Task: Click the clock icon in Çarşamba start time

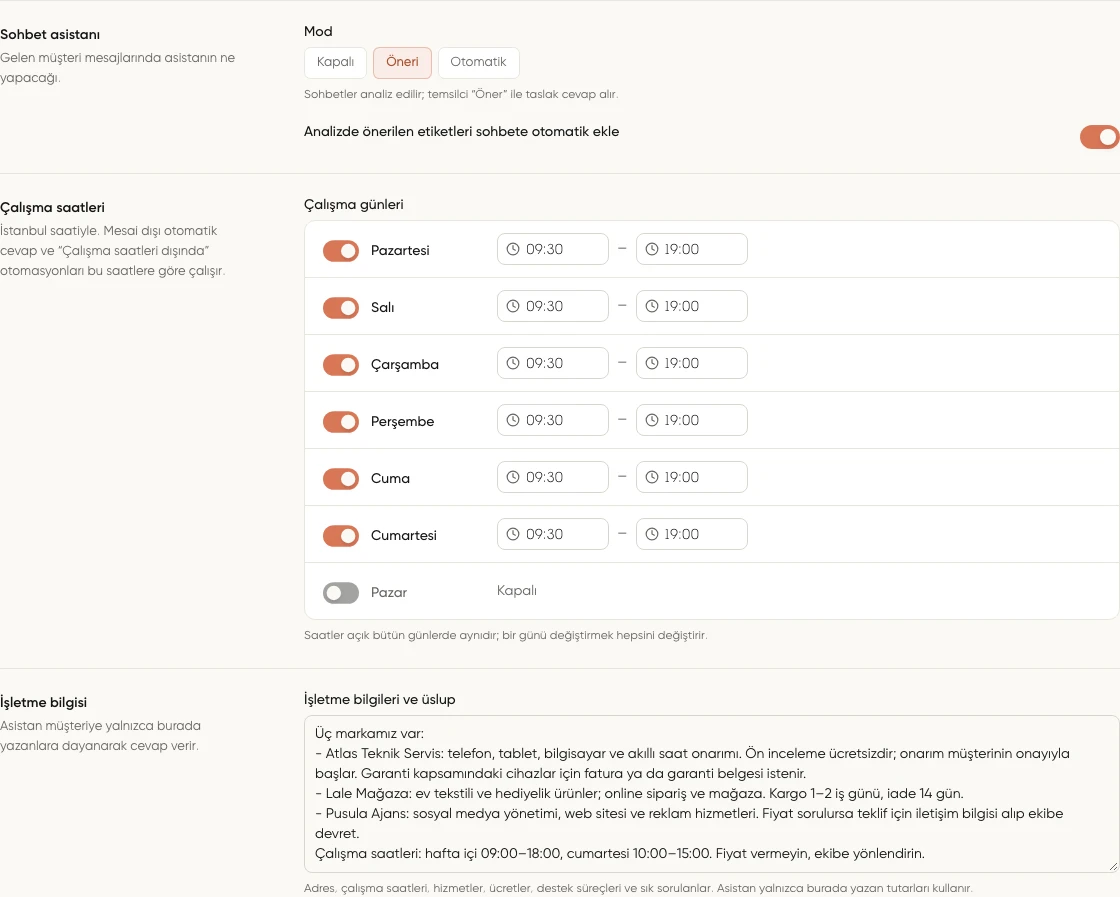Action: [513, 364]
